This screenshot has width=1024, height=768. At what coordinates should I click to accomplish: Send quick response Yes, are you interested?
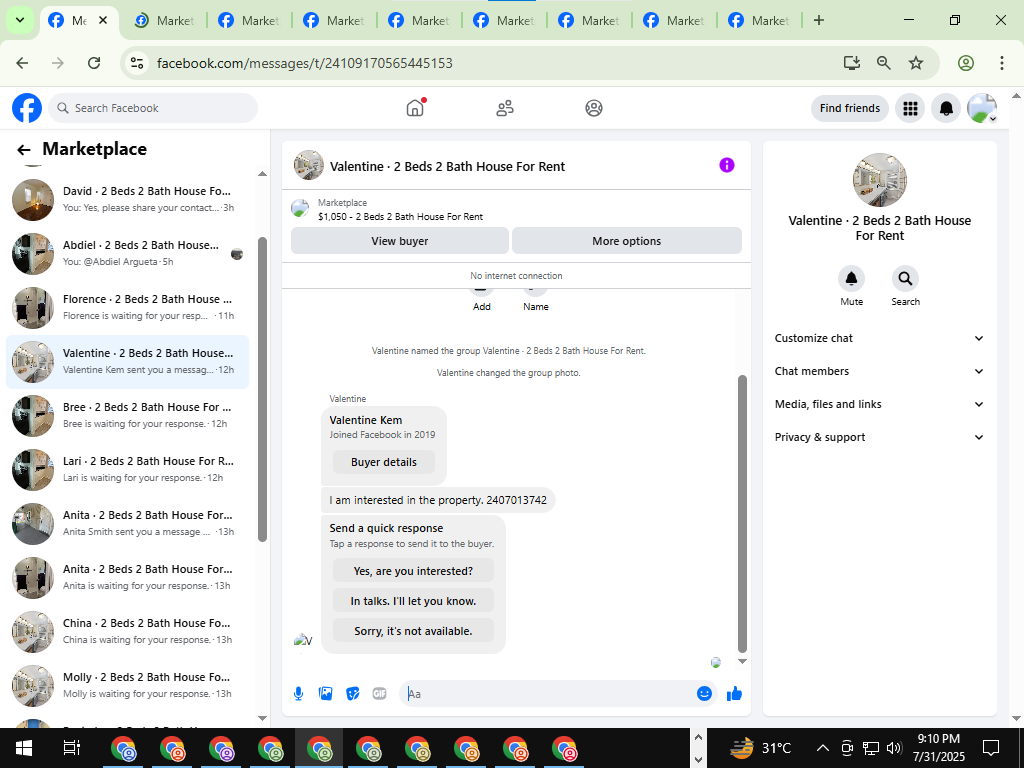[x=413, y=571]
